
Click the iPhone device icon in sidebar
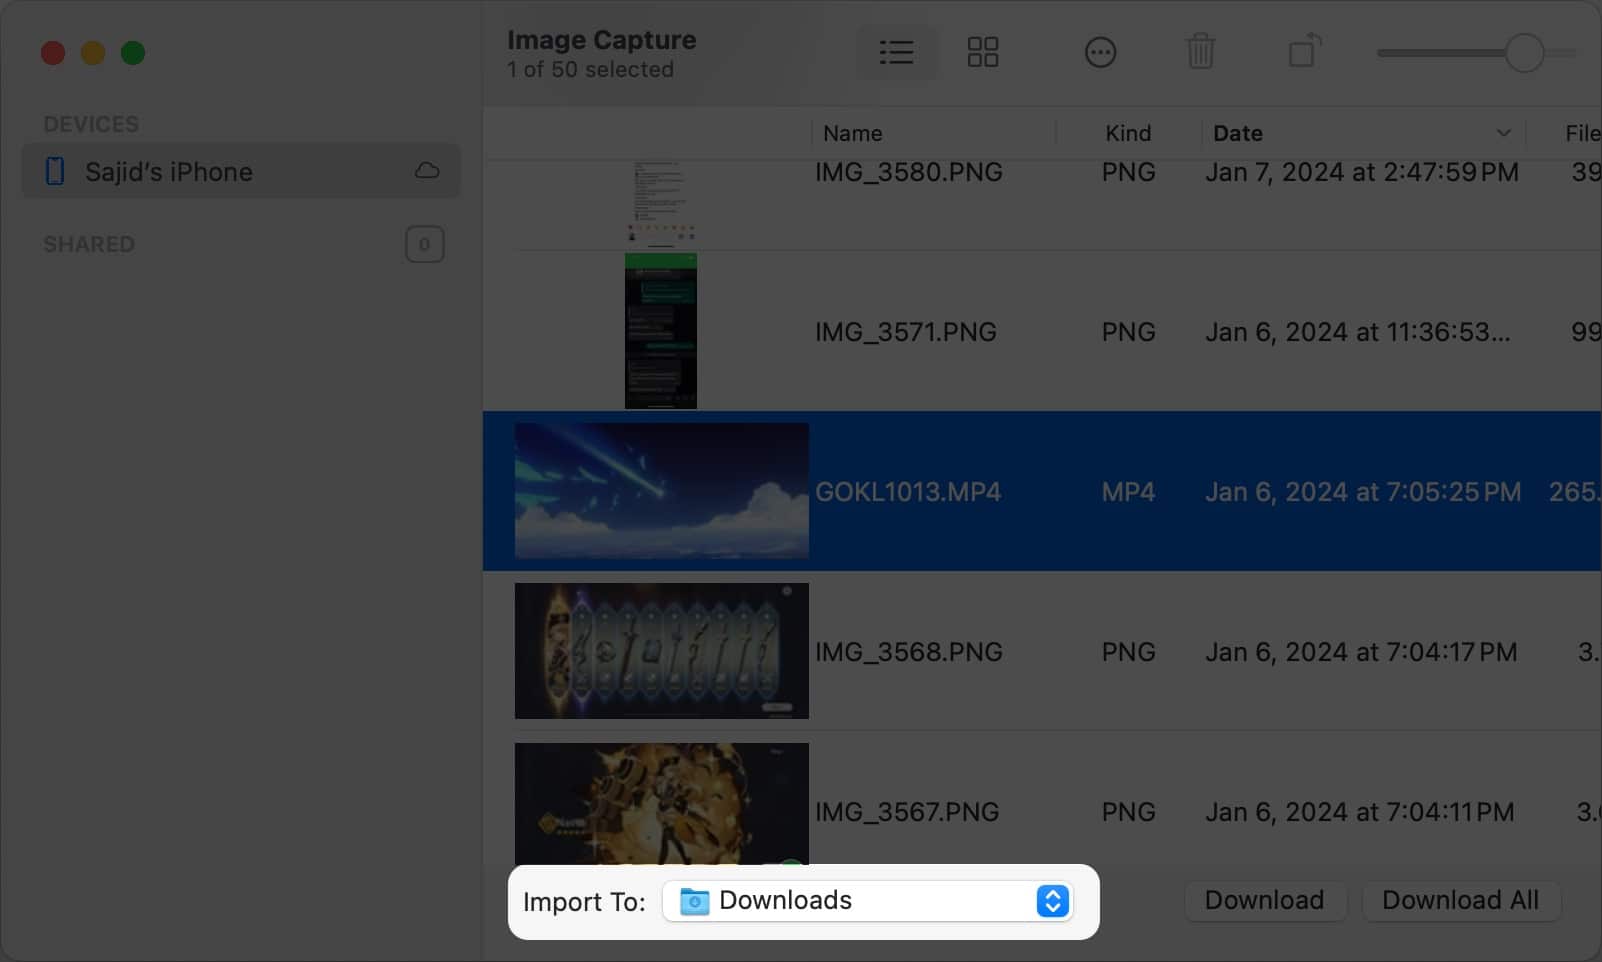[x=55, y=171]
